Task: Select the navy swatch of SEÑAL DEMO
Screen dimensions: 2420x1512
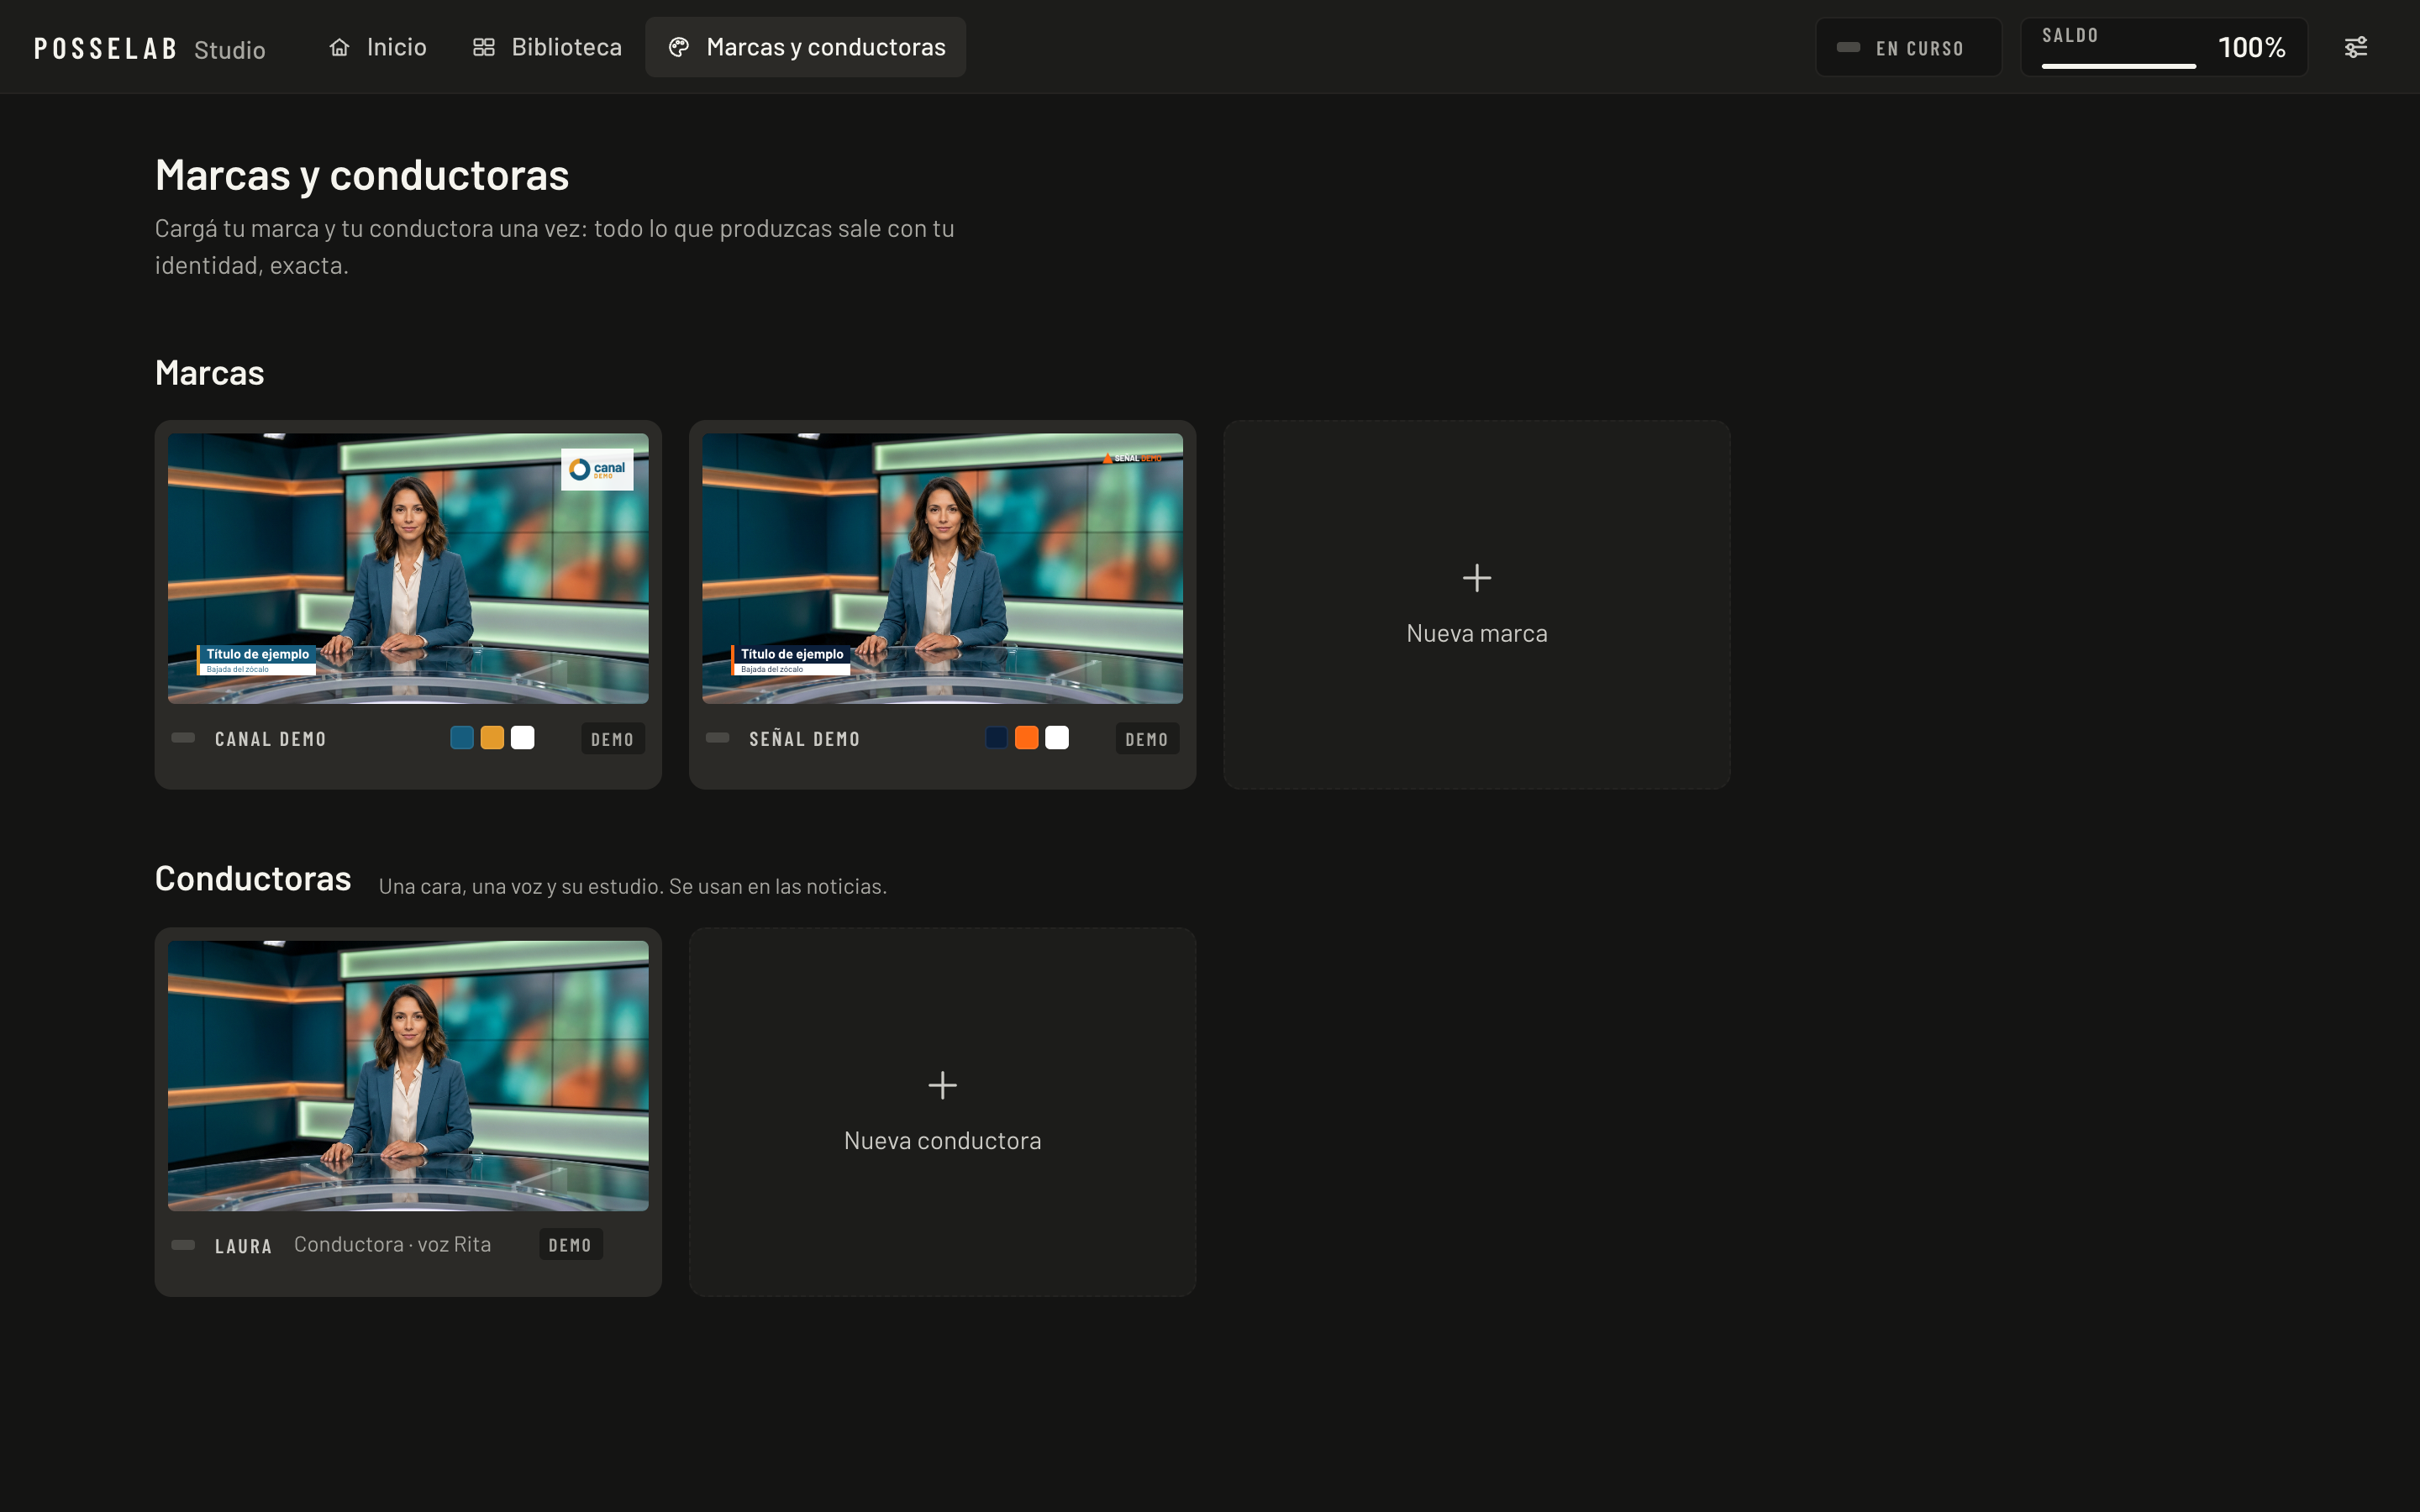Action: 996,738
